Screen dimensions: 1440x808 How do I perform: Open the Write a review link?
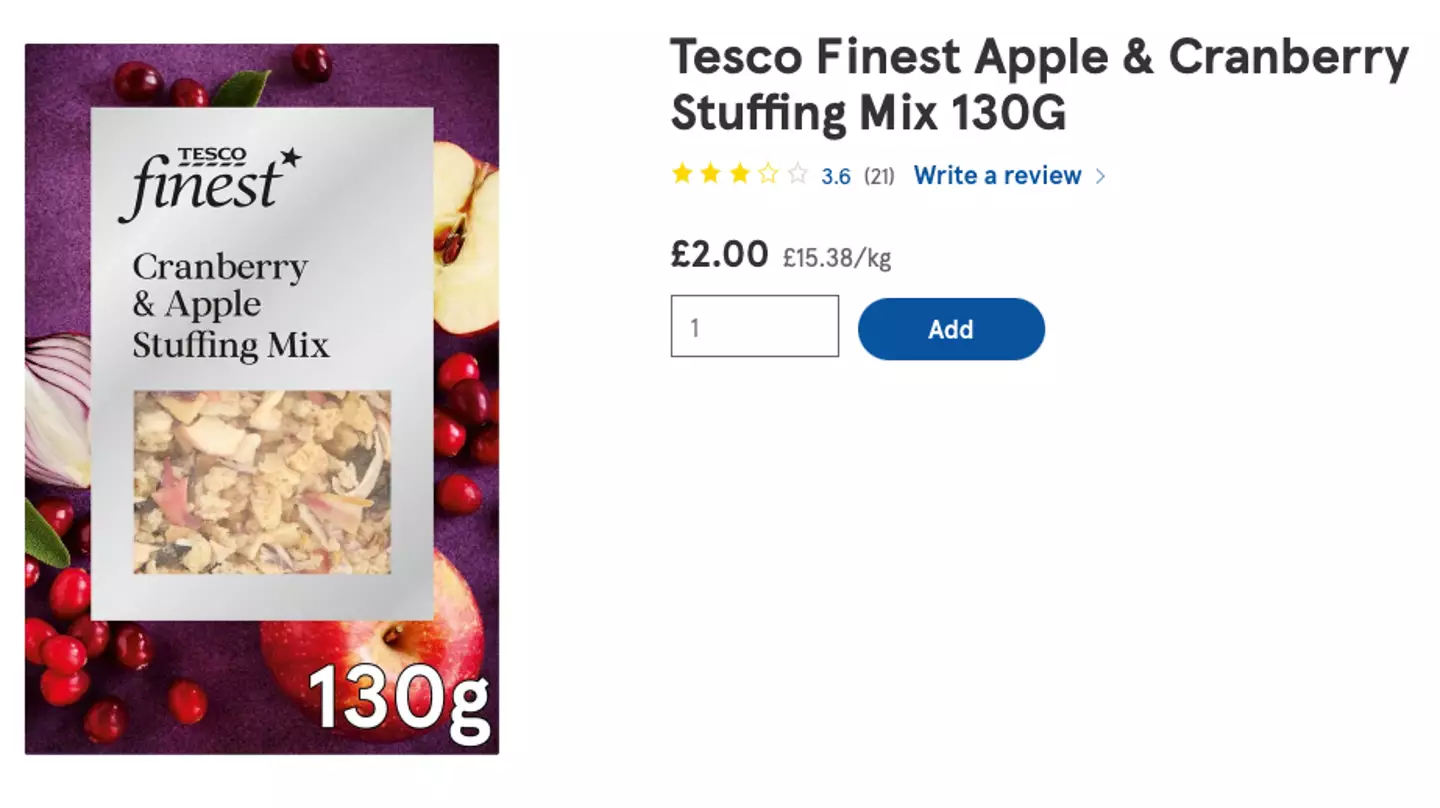coord(997,176)
